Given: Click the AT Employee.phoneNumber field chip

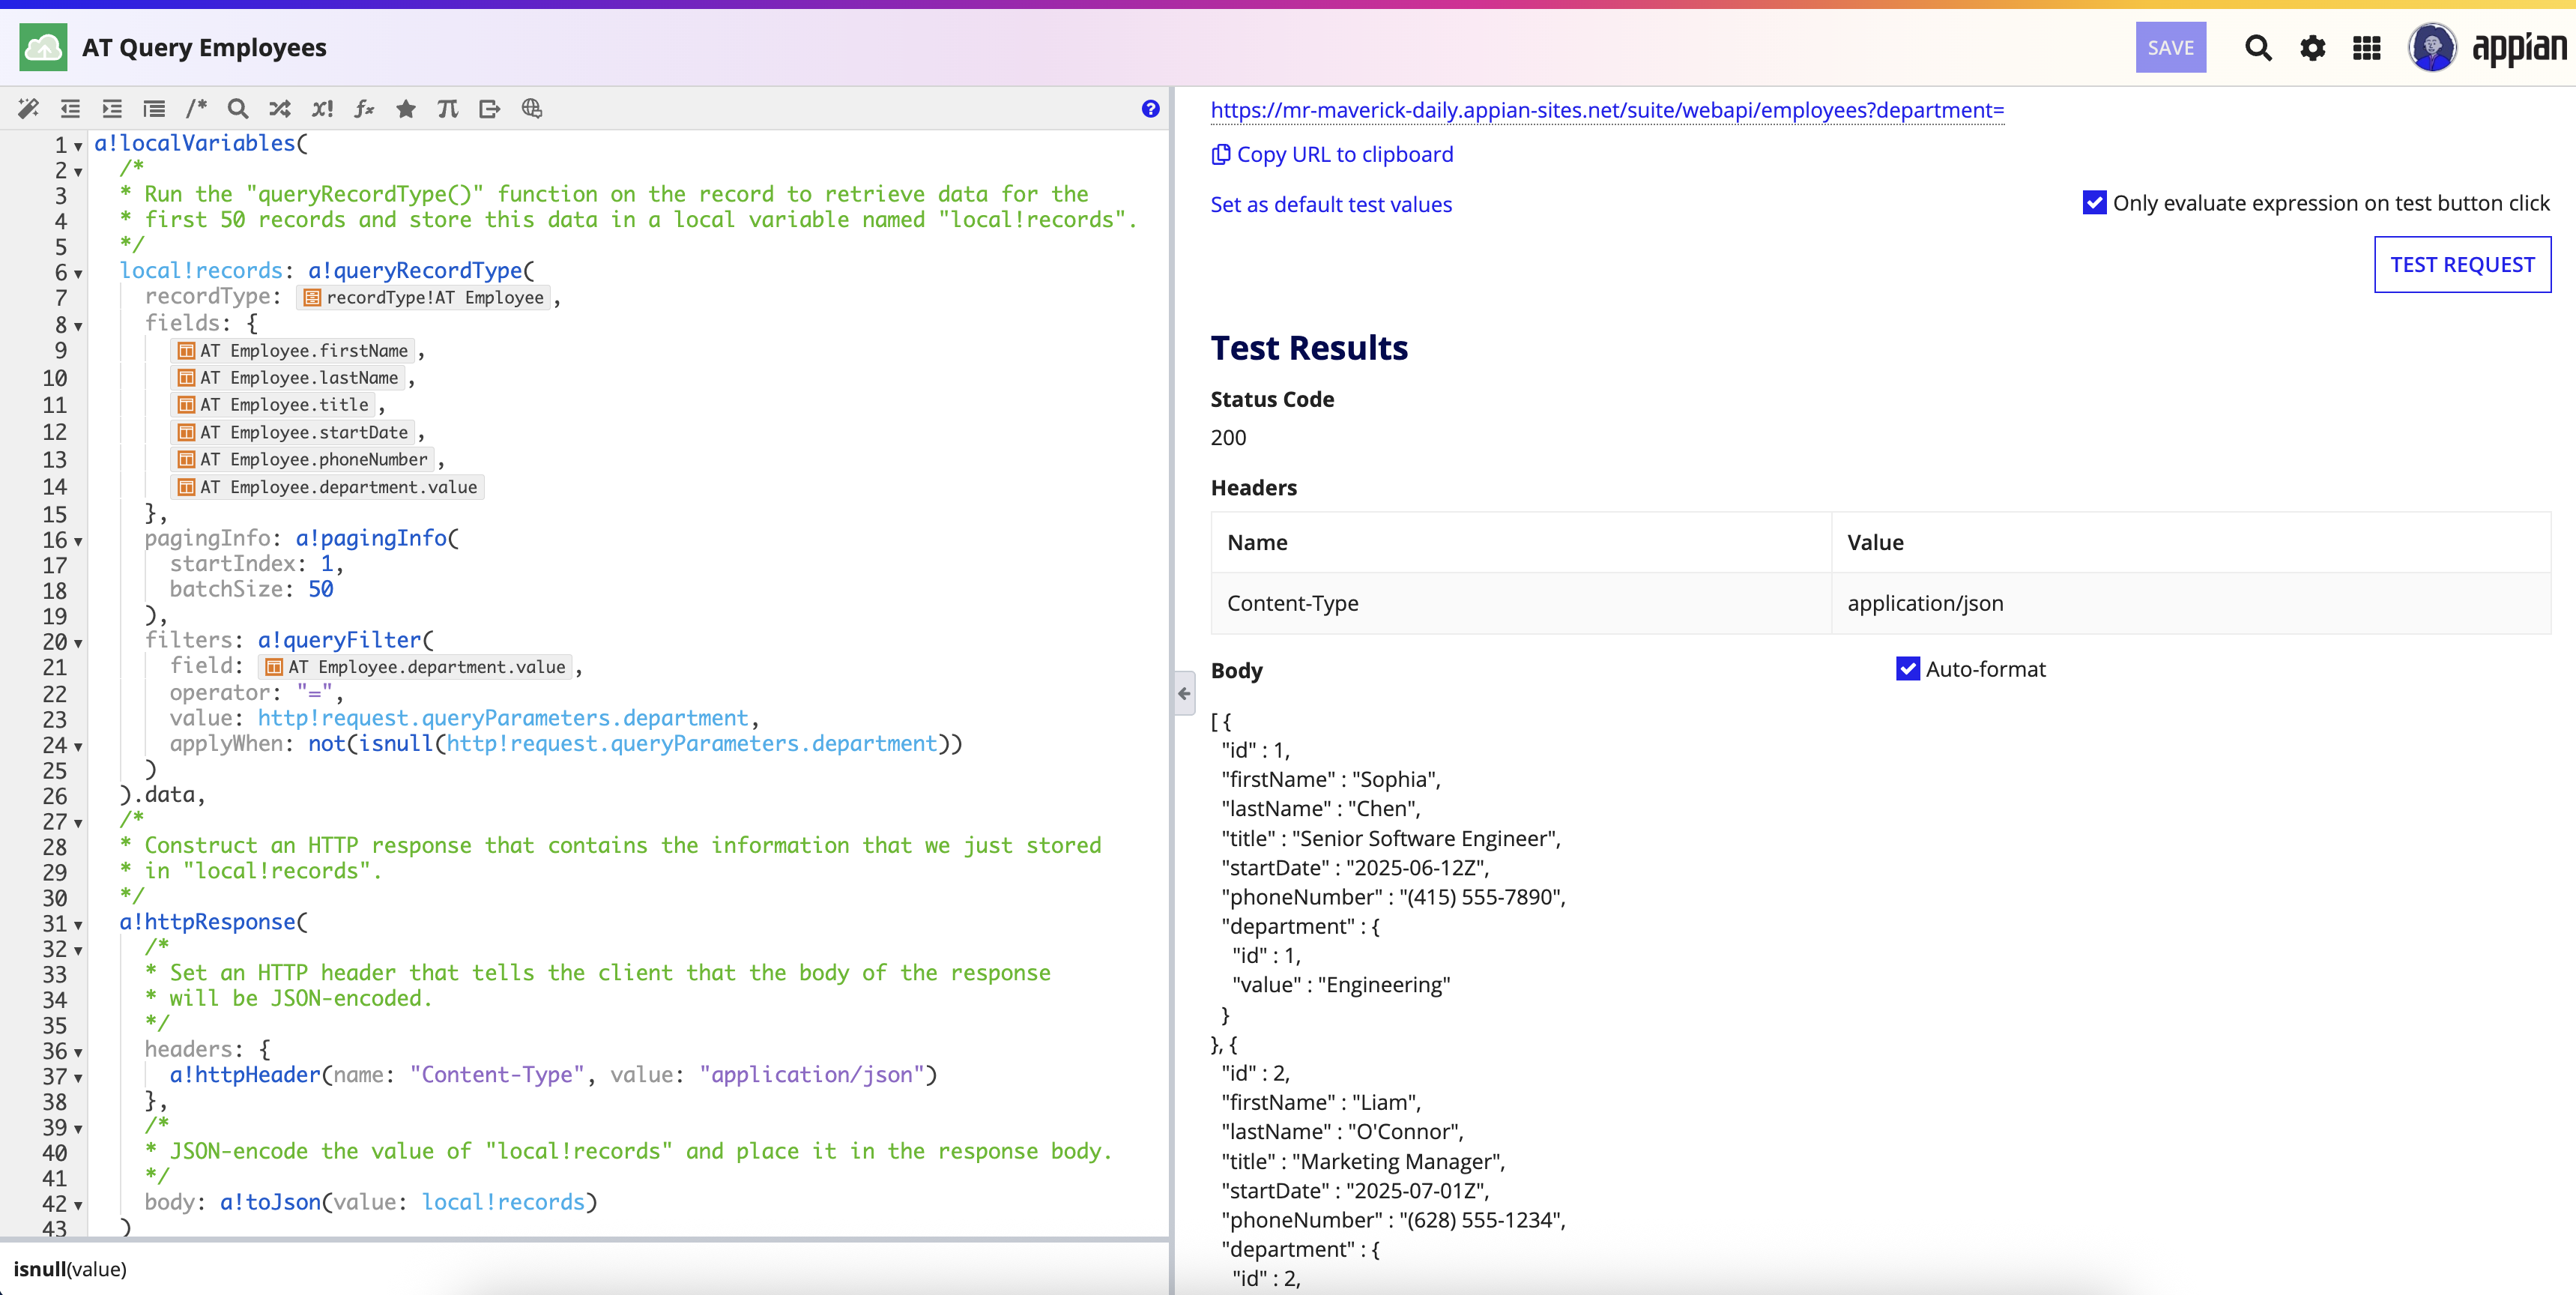Looking at the screenshot, I should 303,459.
